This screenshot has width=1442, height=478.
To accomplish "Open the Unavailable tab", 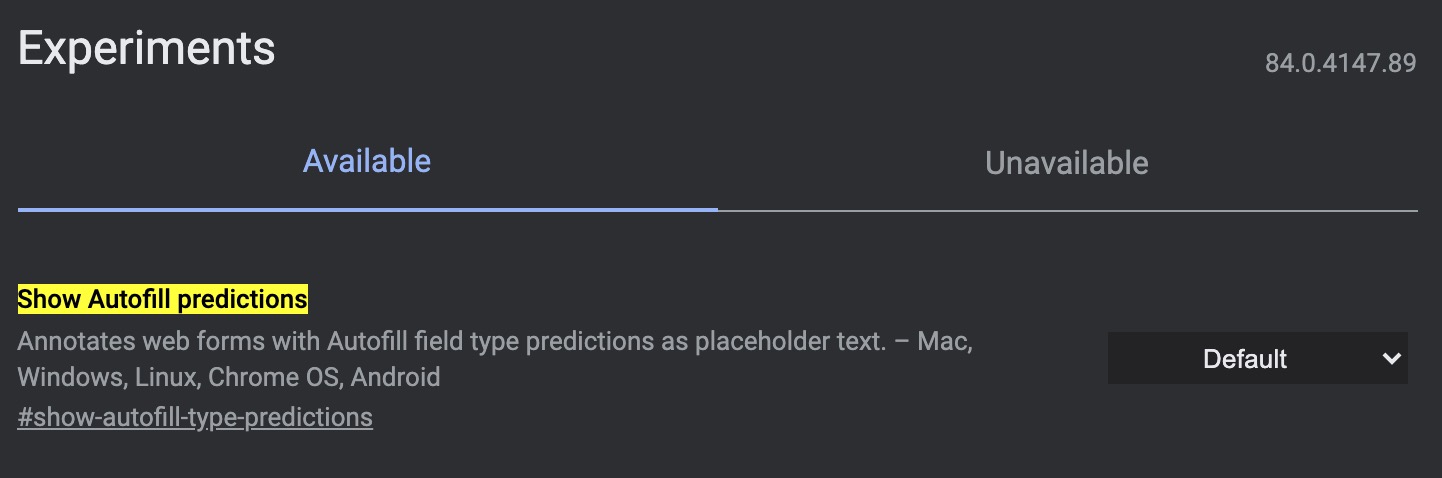I will pyautogui.click(x=1066, y=163).
